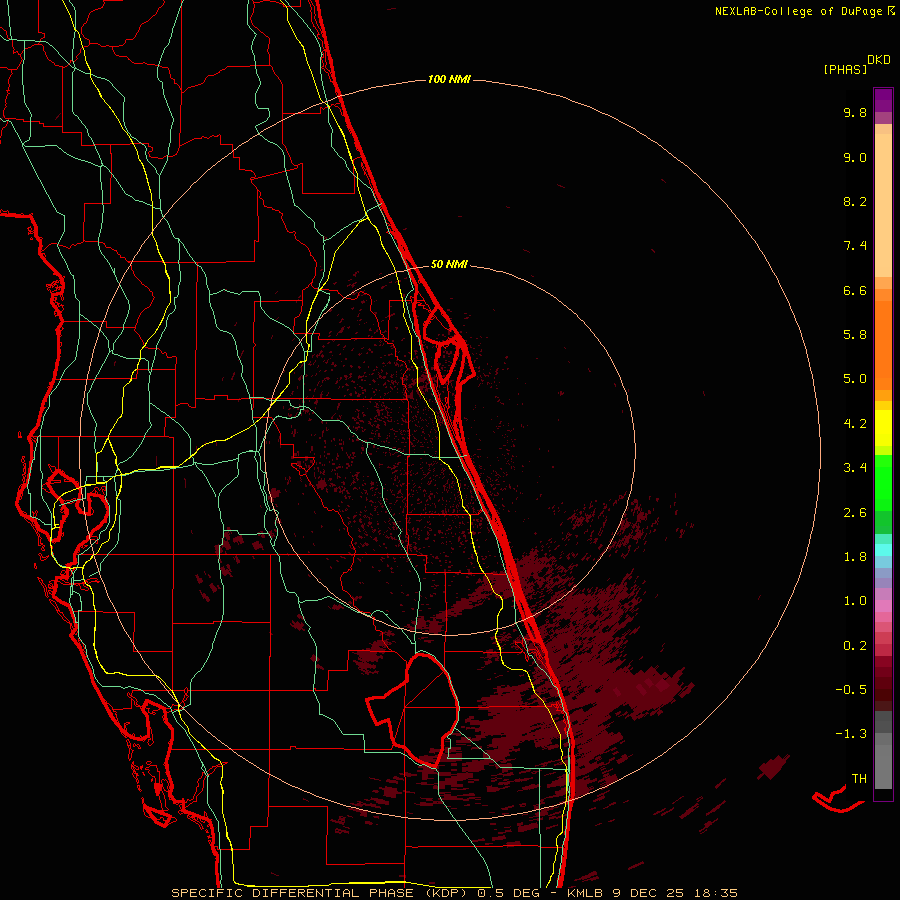This screenshot has width=900, height=900.
Task: Click the 3.4 value on the color scale
Action: (x=855, y=468)
